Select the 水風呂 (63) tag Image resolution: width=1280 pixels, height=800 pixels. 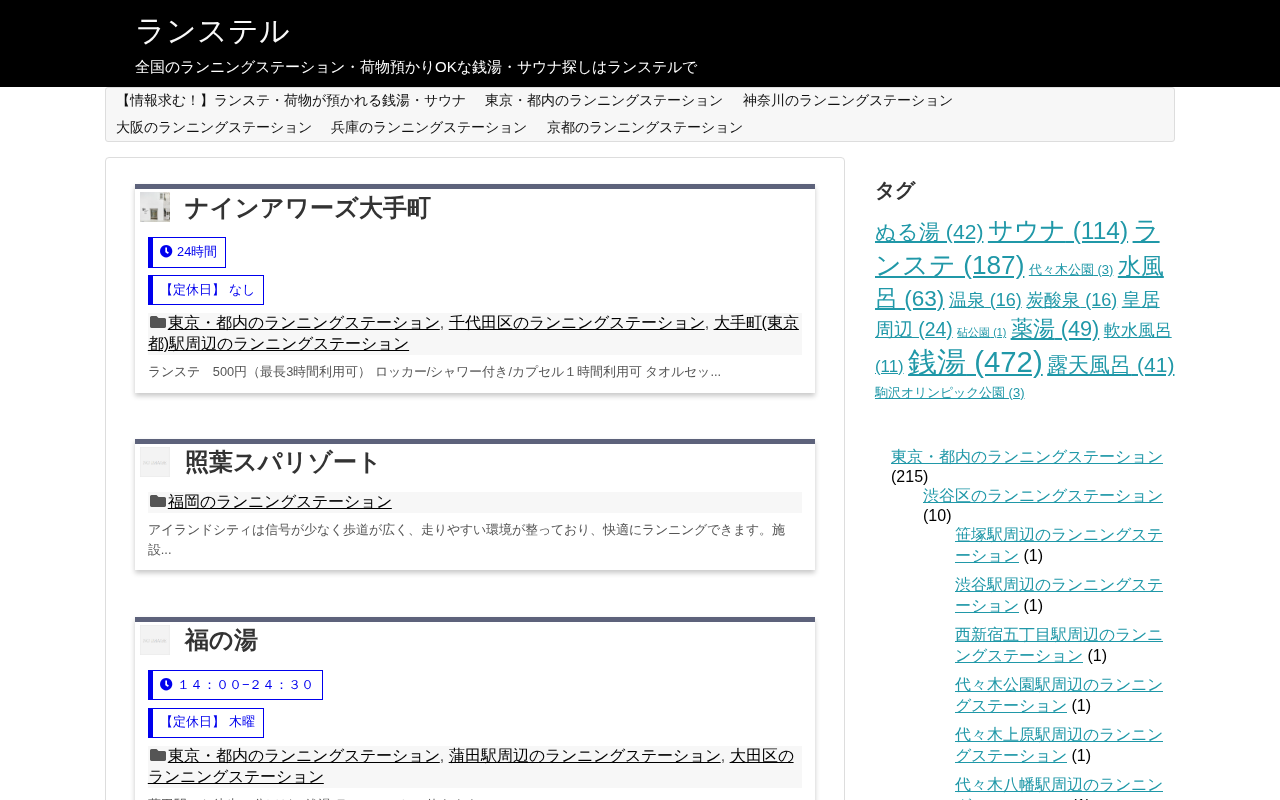point(1019,282)
